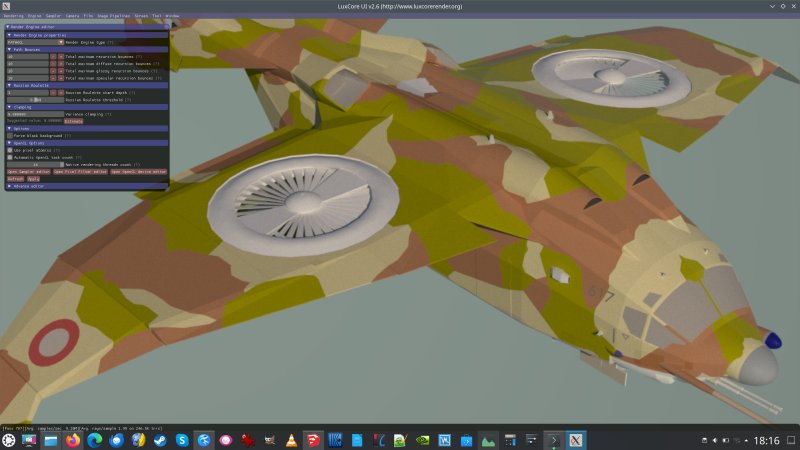Viewport: 800px width, 450px height.
Task: Open the KDE application launcher
Action: (9, 440)
